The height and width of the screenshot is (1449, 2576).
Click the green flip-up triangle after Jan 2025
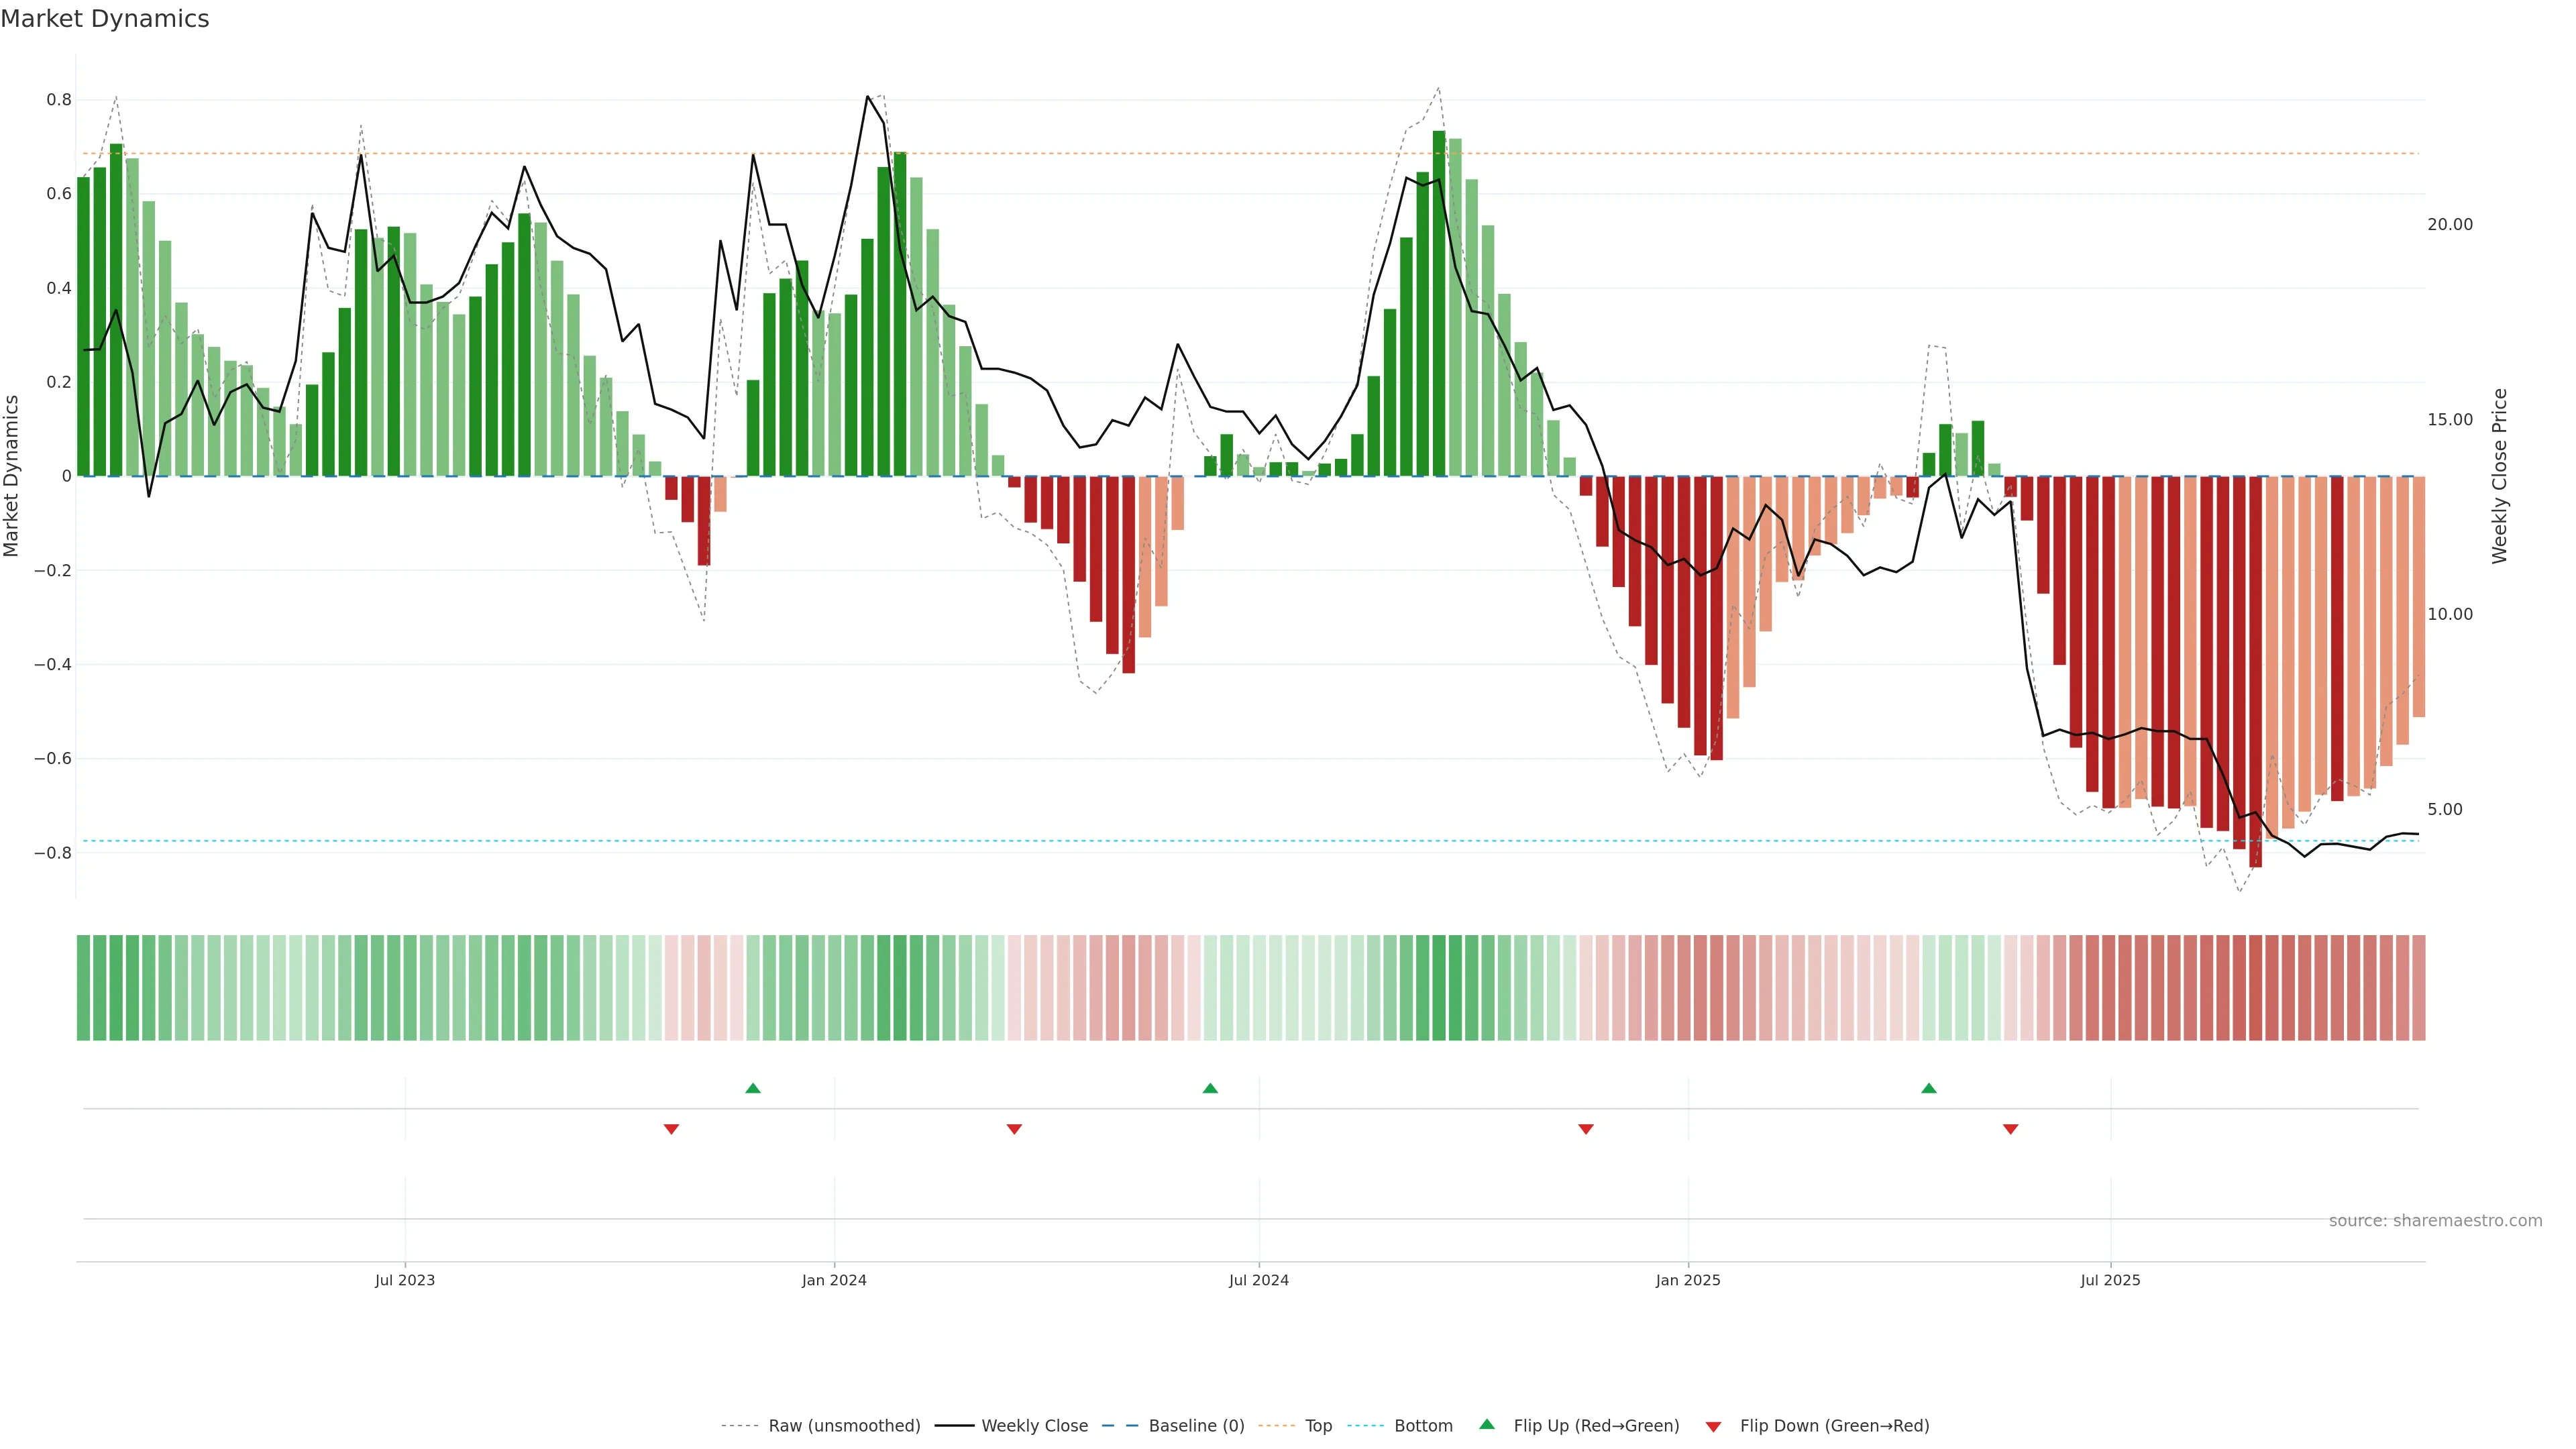click(x=1929, y=1088)
